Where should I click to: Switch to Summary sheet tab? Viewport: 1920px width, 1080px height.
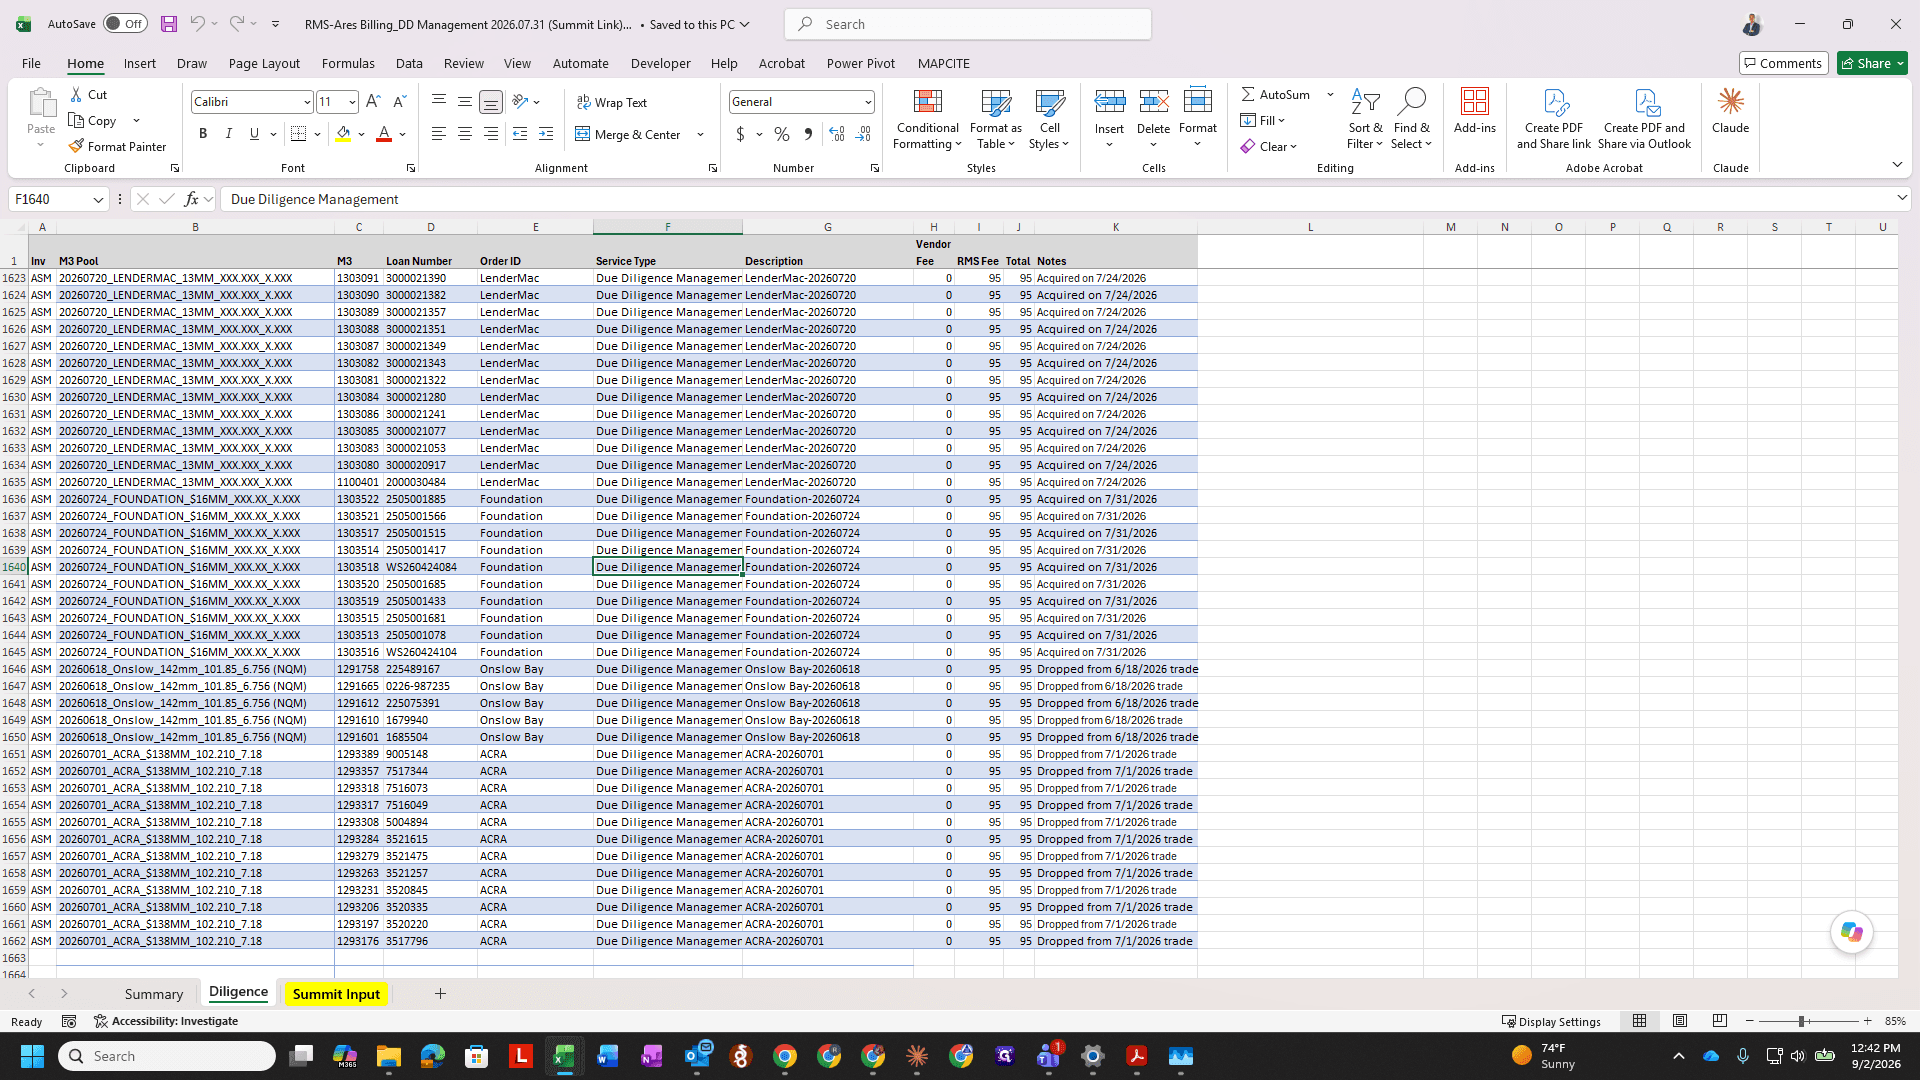(x=153, y=994)
